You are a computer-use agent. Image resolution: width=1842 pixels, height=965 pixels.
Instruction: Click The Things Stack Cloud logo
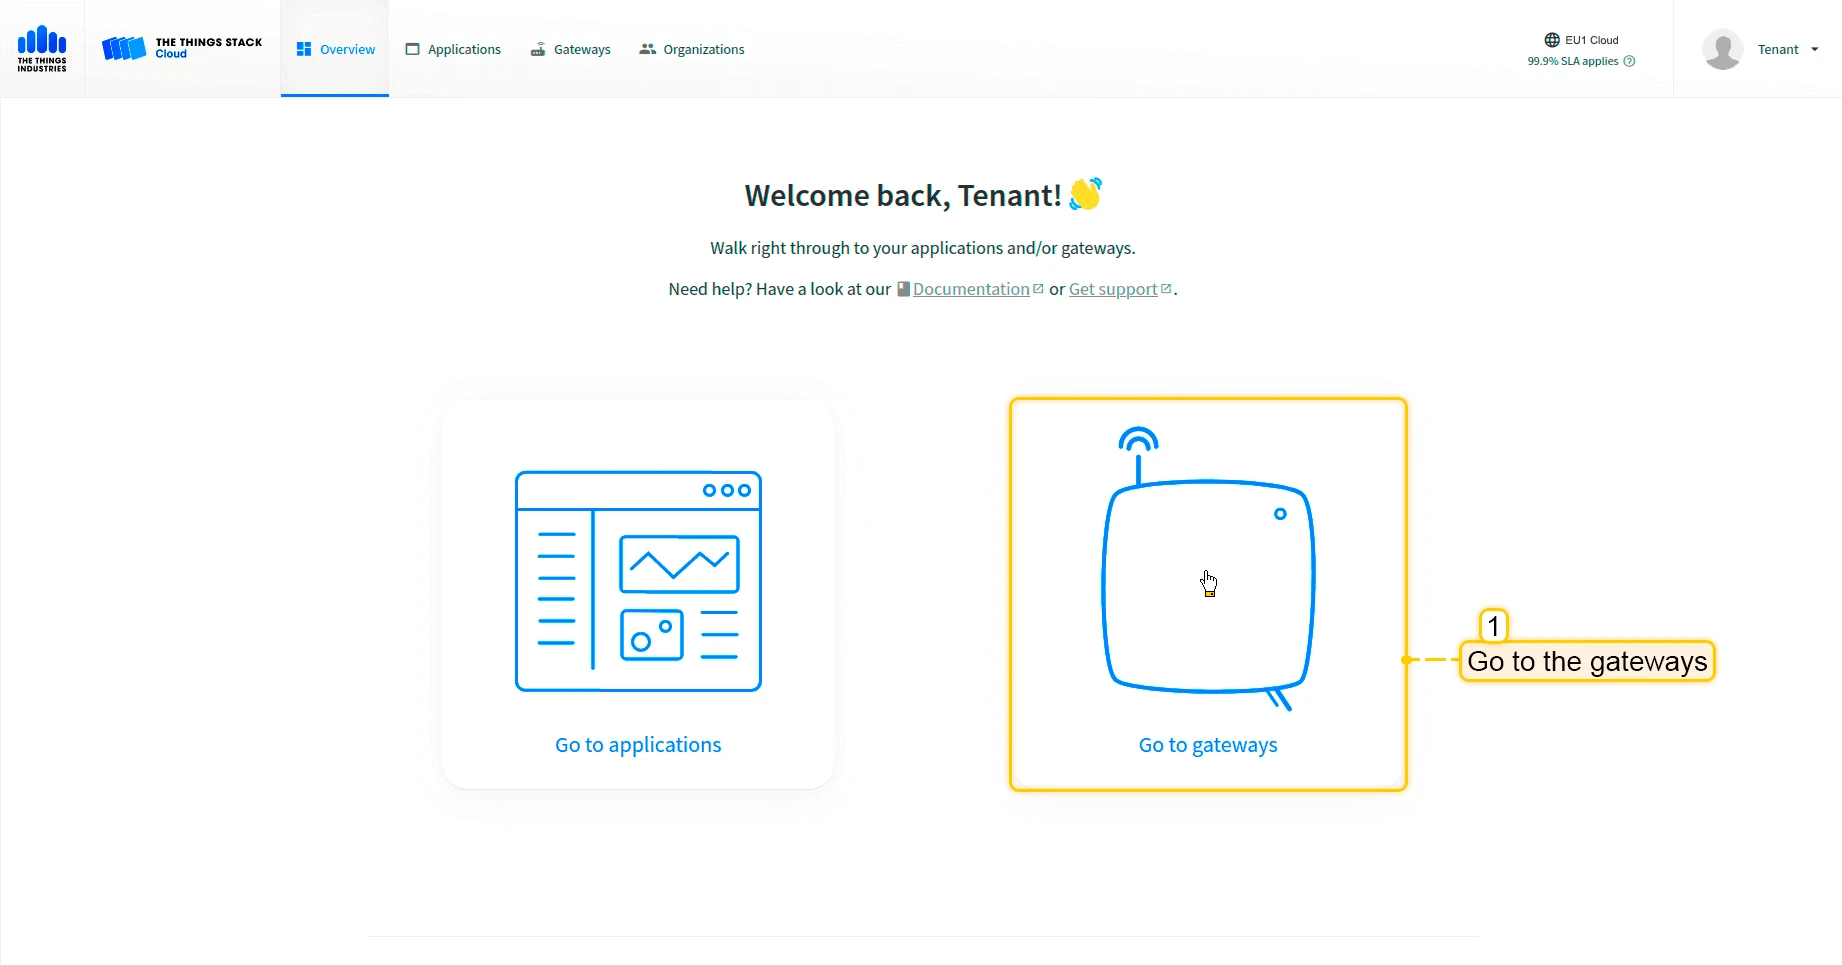pos(182,48)
